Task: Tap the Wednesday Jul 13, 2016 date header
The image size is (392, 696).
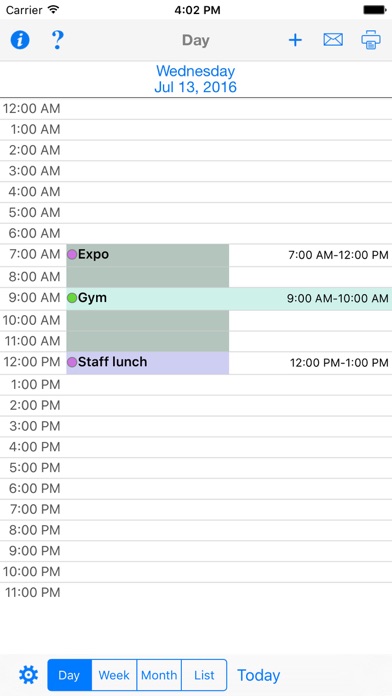Action: [x=195, y=79]
